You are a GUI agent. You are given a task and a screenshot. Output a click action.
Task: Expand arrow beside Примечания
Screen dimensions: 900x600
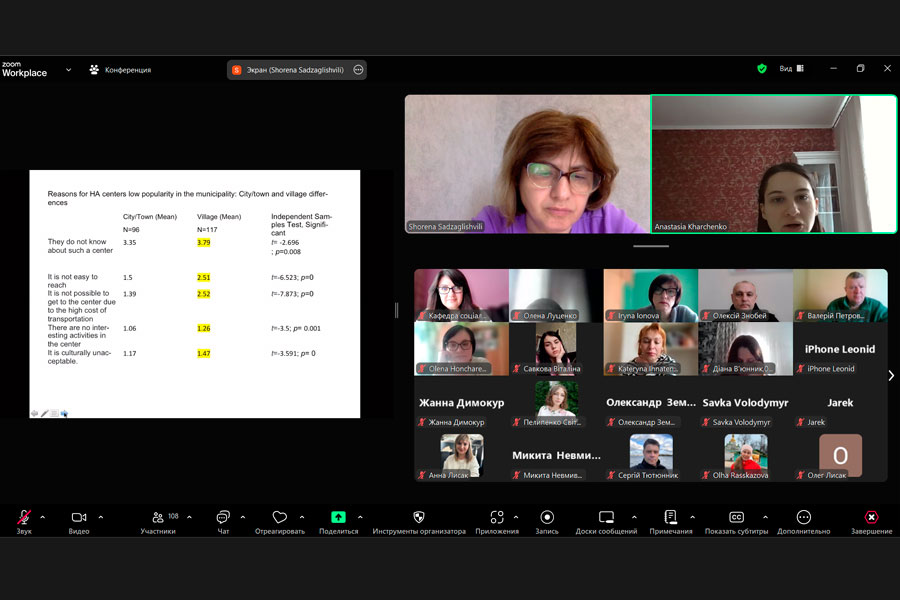[x=693, y=517]
